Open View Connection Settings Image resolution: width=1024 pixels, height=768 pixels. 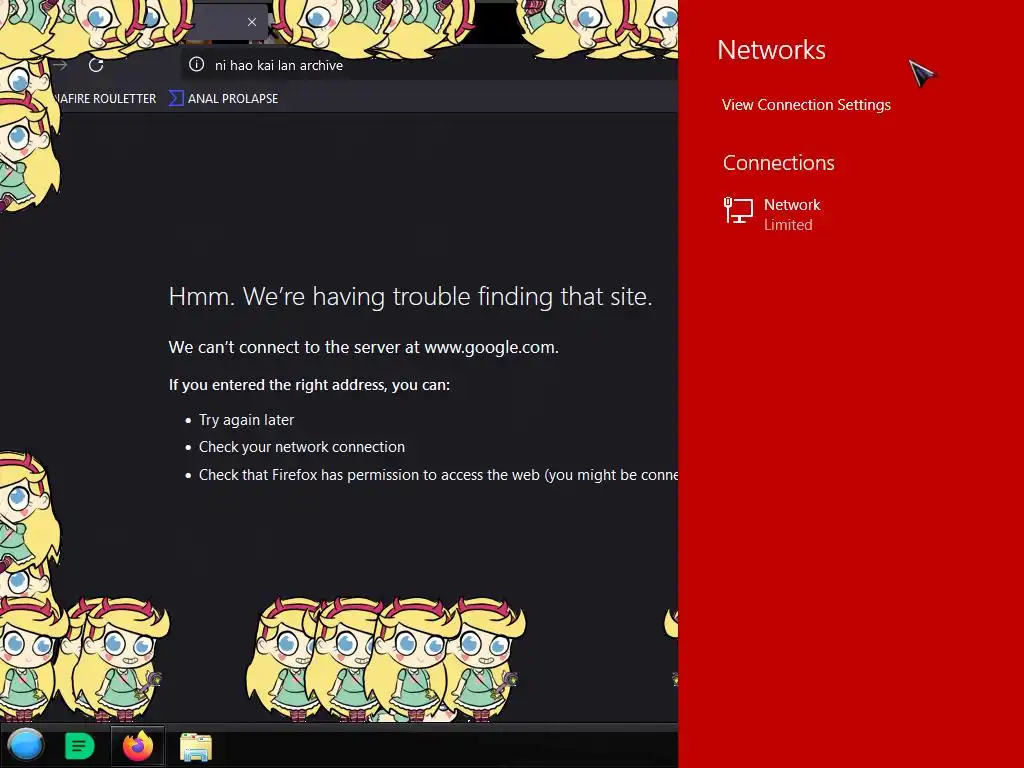[x=806, y=105]
